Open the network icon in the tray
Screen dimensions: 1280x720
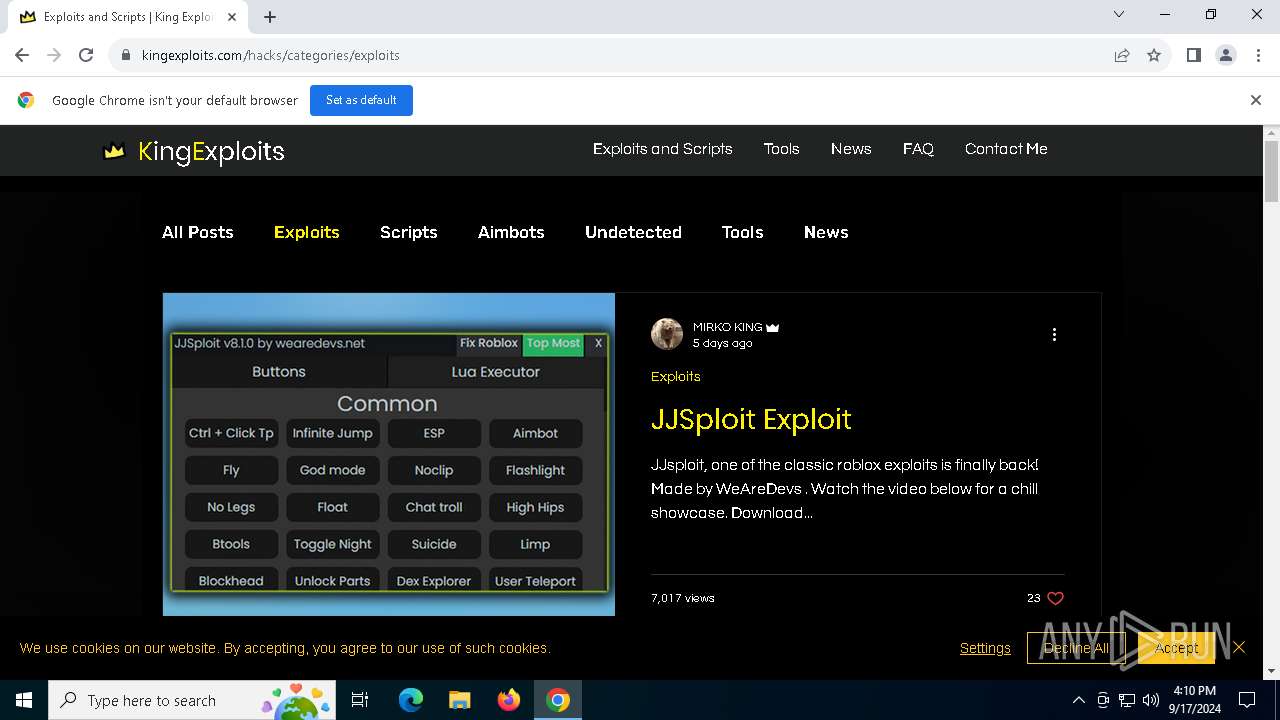[1127, 700]
